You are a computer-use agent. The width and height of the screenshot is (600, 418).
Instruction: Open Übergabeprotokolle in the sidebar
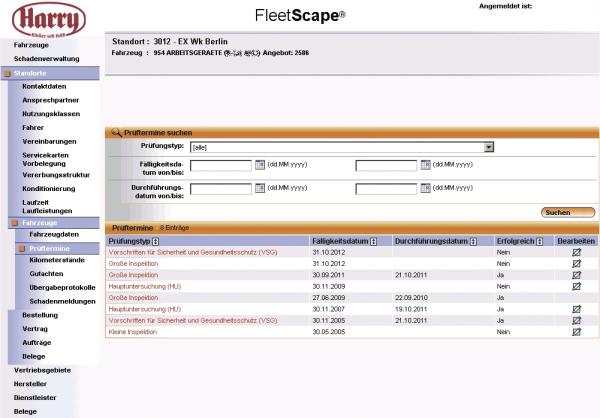tap(62, 288)
